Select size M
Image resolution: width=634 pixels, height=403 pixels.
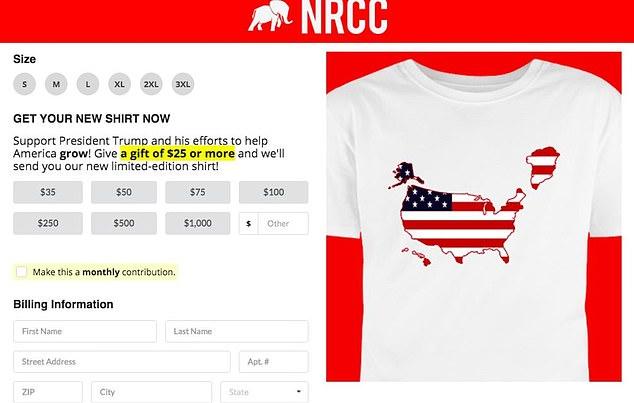(x=56, y=84)
